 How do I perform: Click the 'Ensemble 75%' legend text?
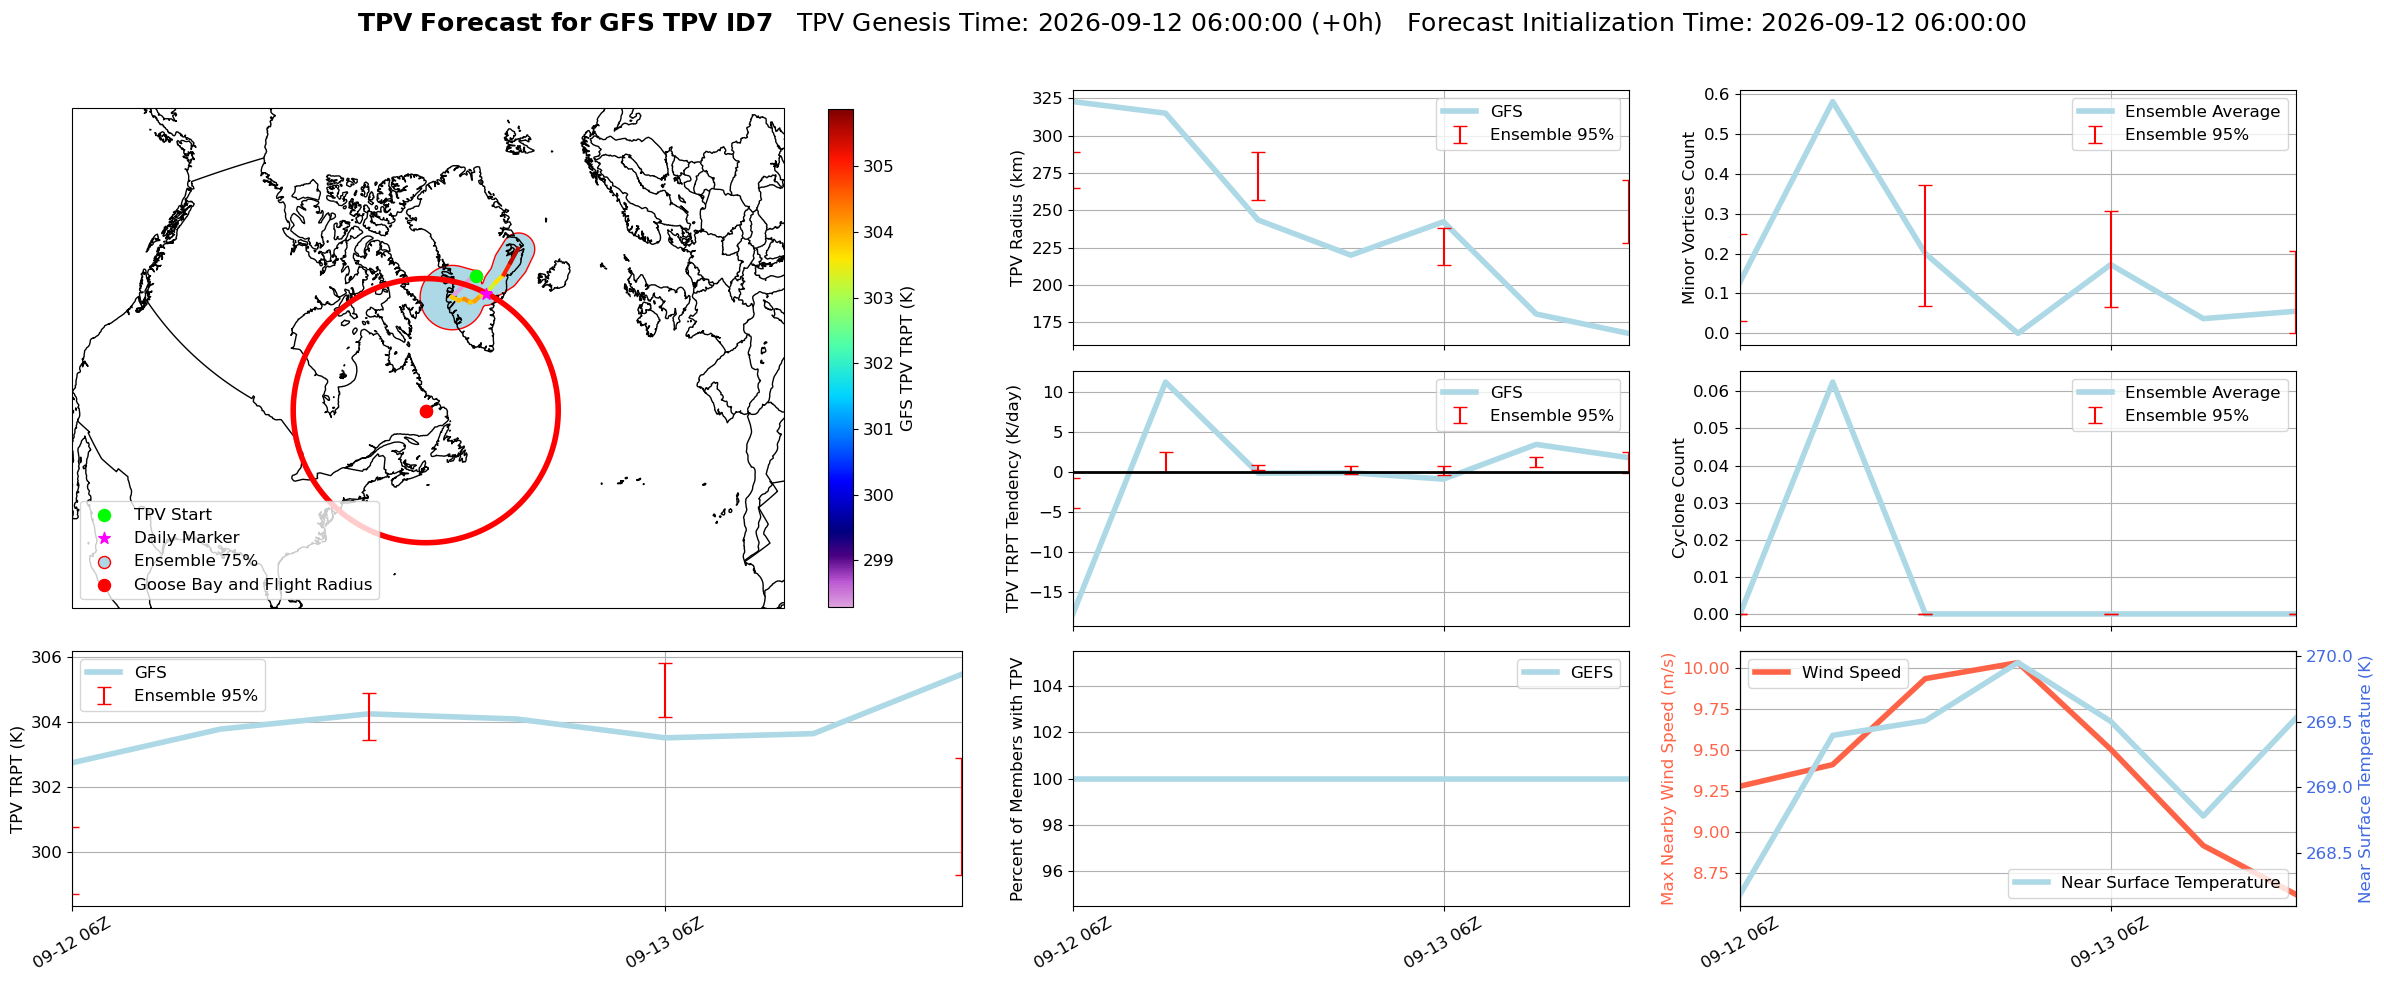click(x=196, y=561)
